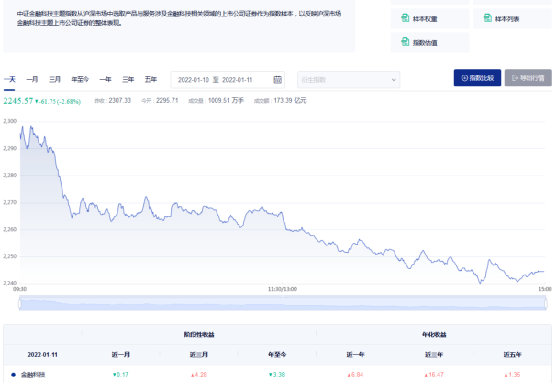This screenshot has height=383, width=554.
Task: Click the 近一年 column header
Action: pyautogui.click(x=355, y=354)
